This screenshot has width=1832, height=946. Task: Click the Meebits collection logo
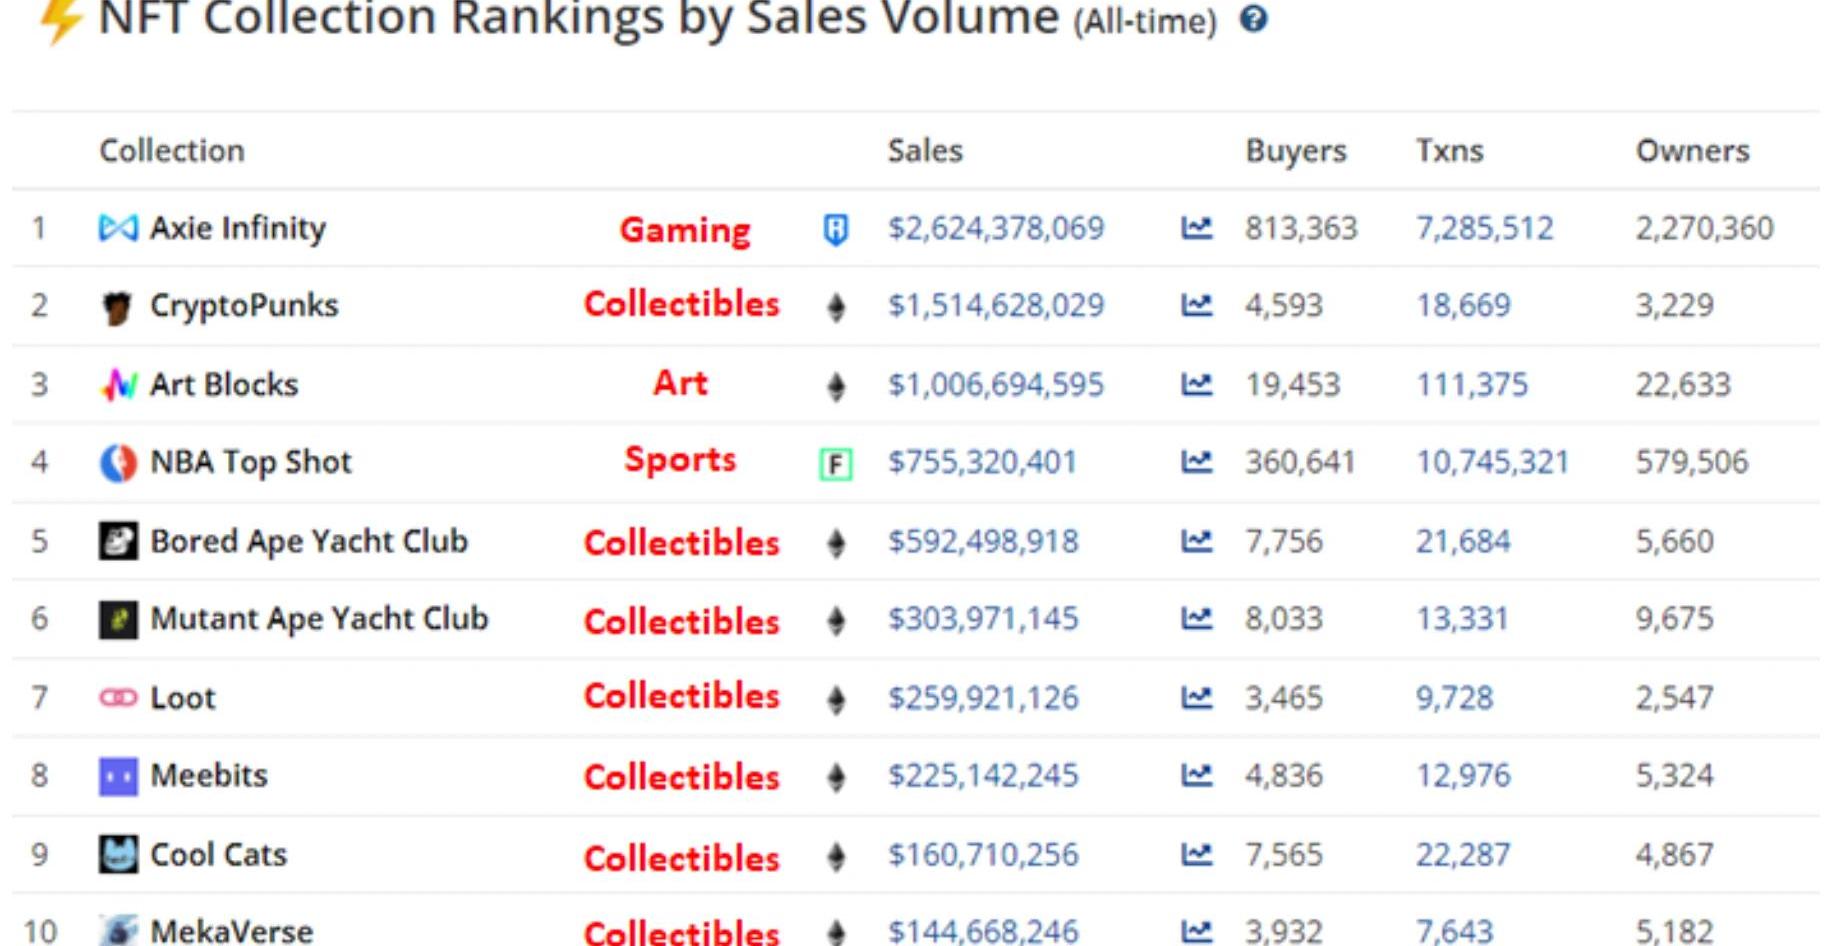(118, 776)
